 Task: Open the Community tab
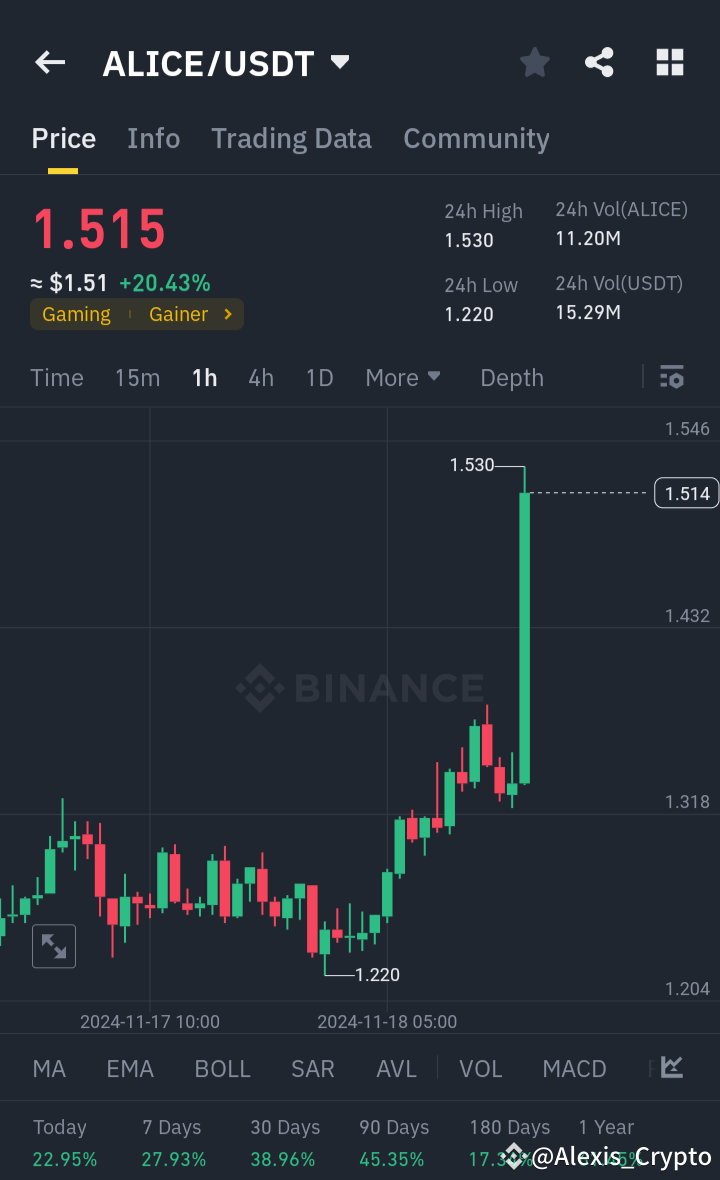(476, 138)
